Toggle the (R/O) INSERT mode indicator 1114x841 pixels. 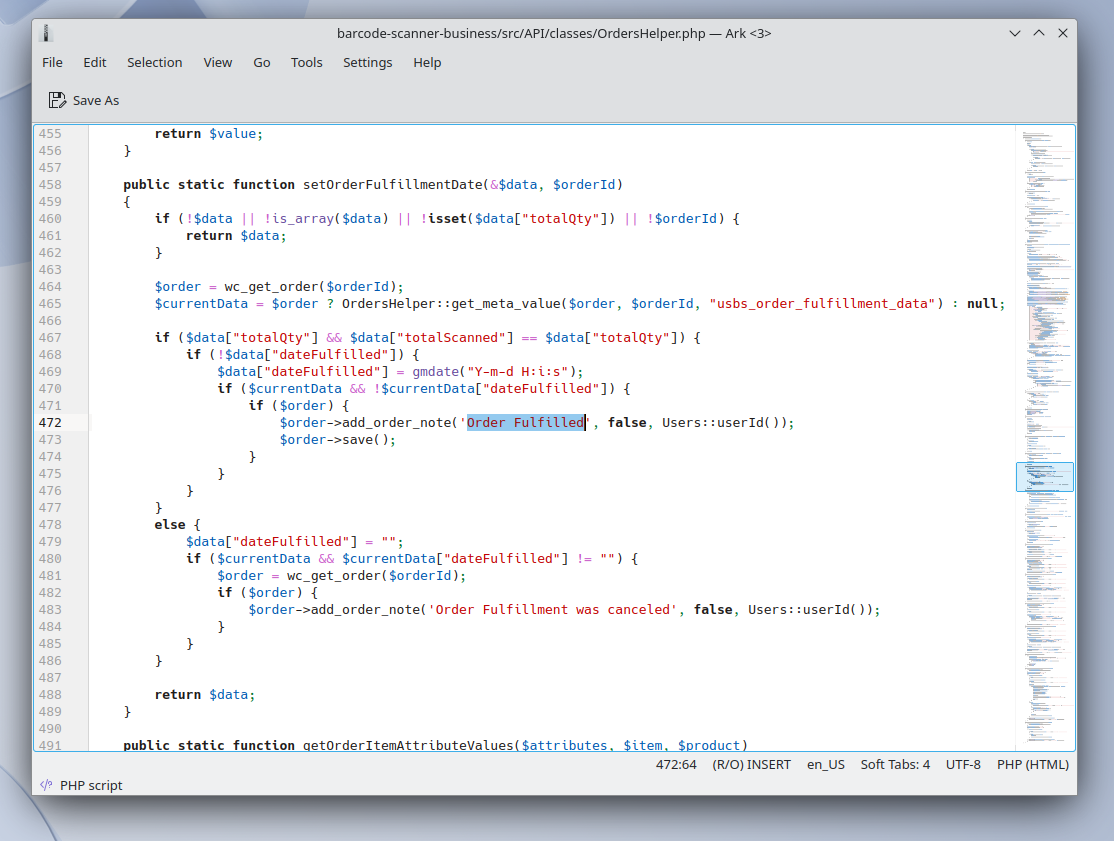(751, 764)
